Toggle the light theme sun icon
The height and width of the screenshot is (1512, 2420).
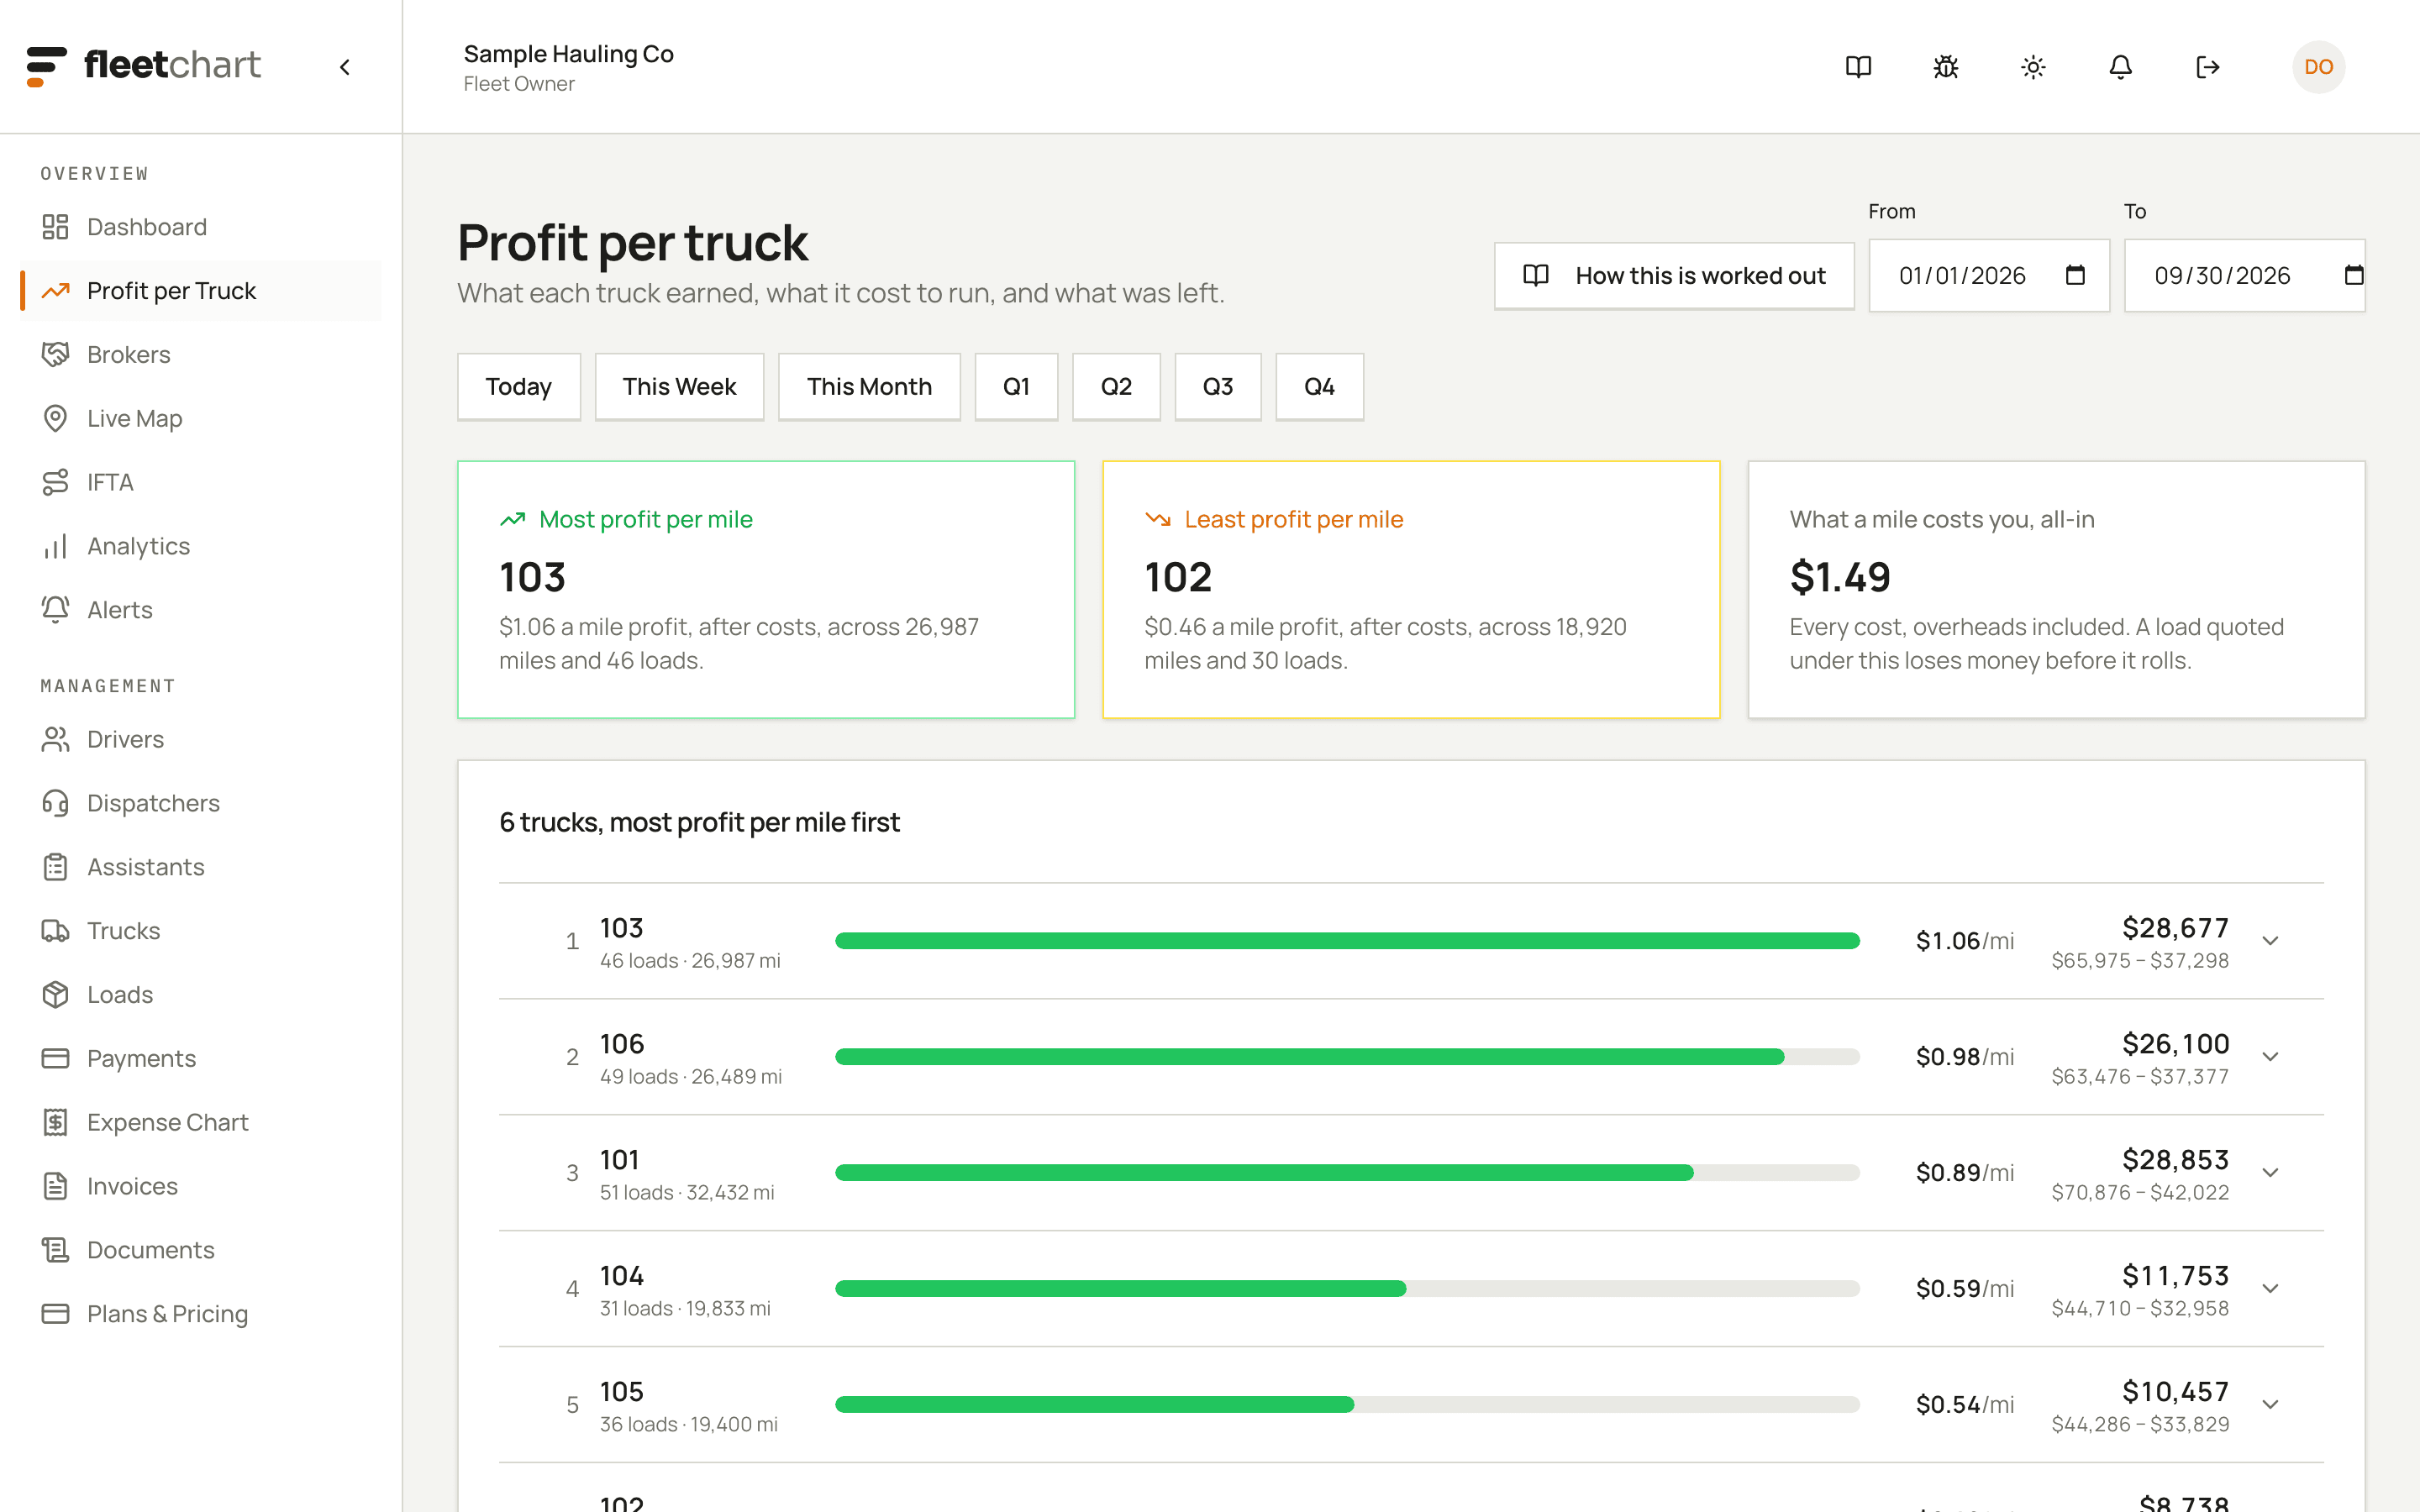point(2033,67)
